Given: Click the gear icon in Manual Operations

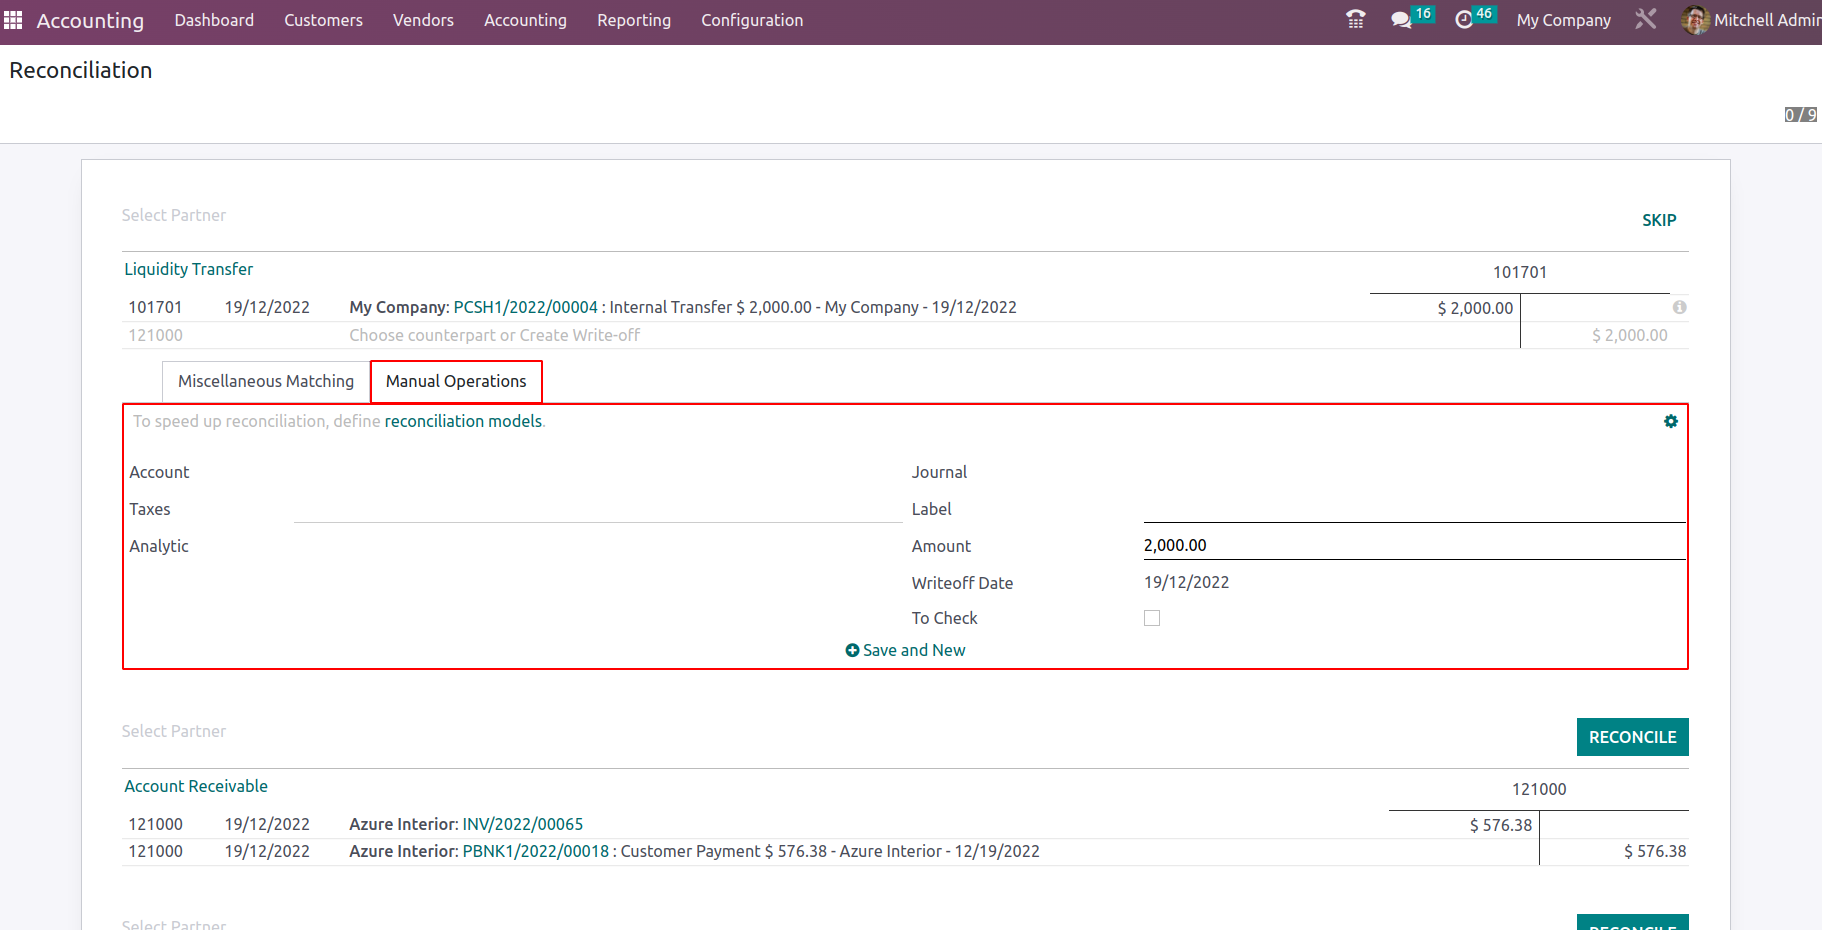Looking at the screenshot, I should 1670,422.
